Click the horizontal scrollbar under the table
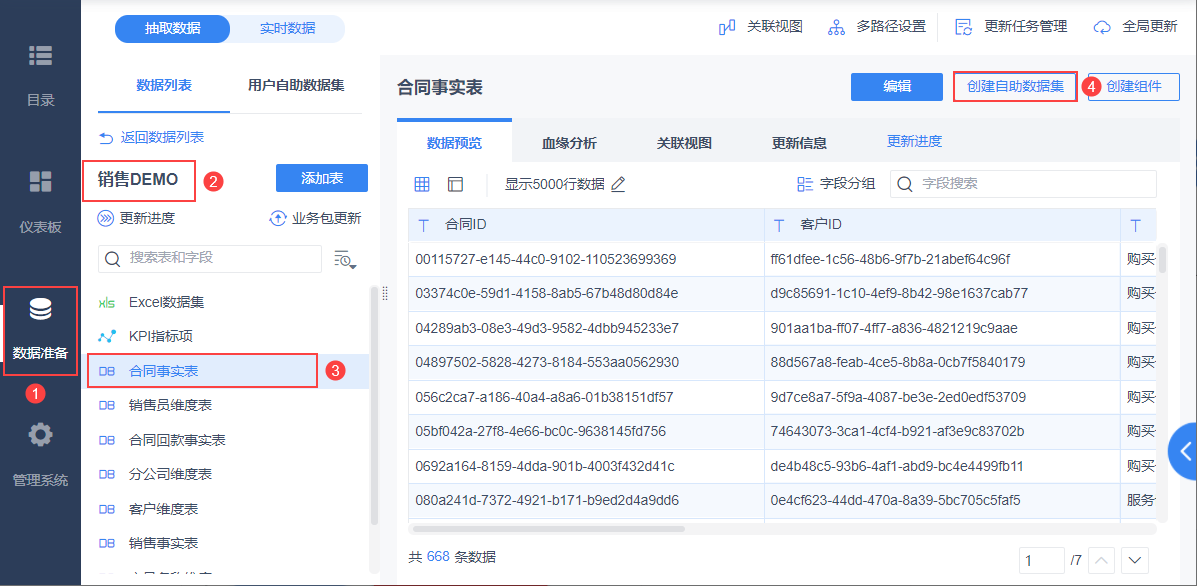This screenshot has width=1197, height=586. tap(547, 528)
